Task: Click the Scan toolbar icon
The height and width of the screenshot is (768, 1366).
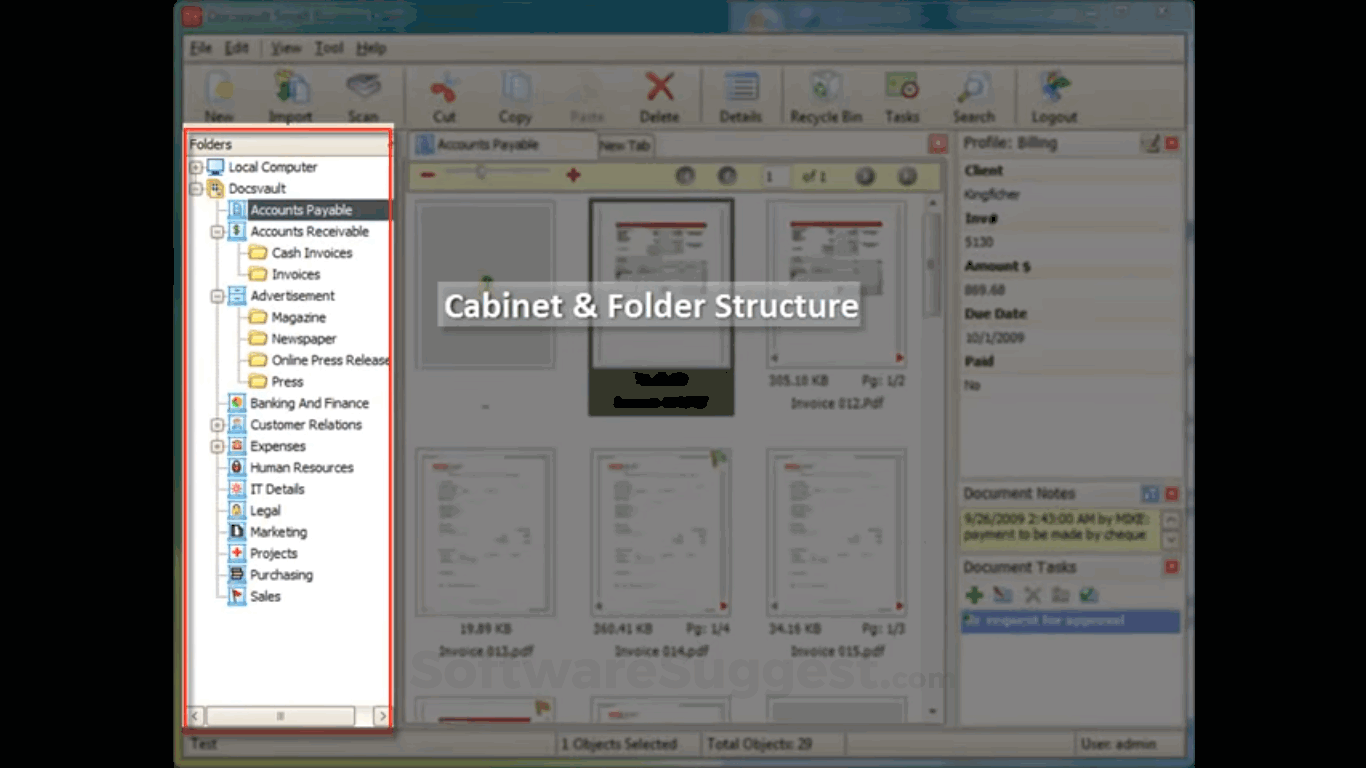Action: tap(363, 90)
